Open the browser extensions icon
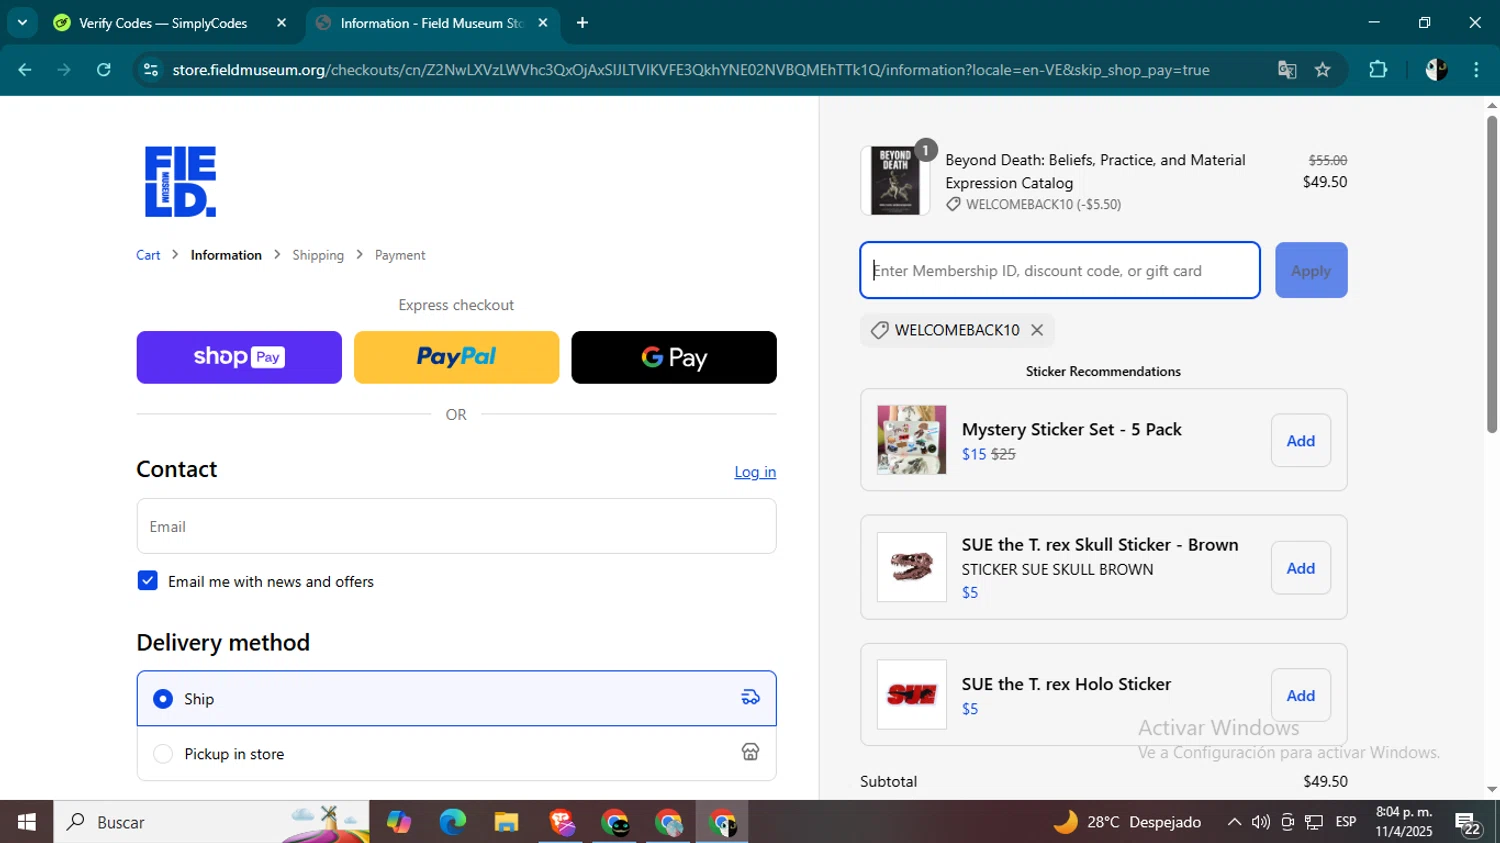Image resolution: width=1500 pixels, height=843 pixels. click(x=1378, y=70)
